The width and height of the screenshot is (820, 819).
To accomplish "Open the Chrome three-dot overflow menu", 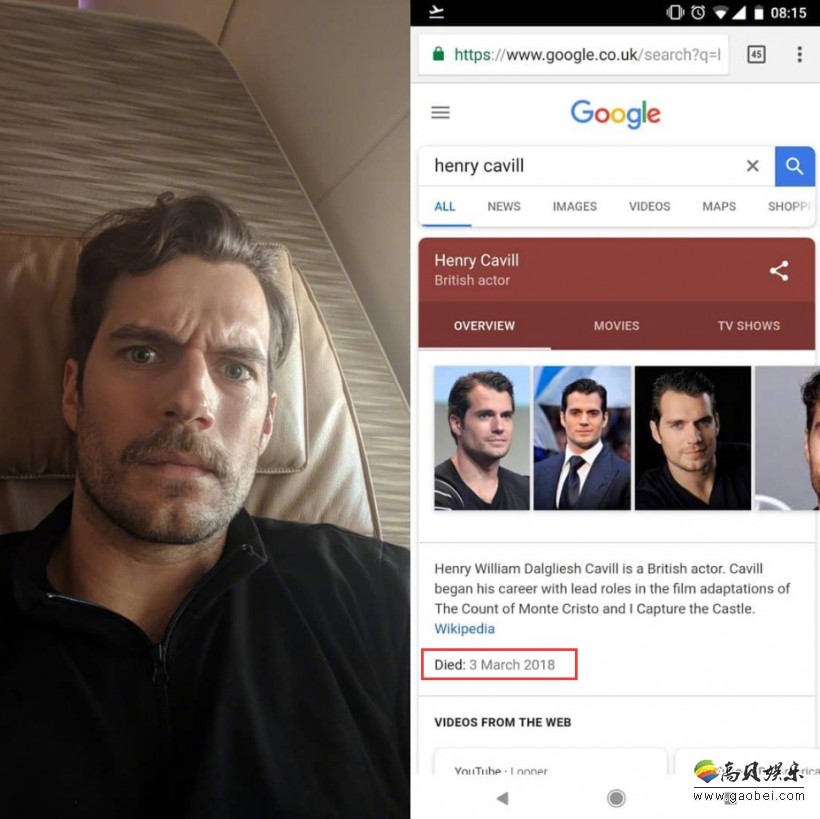I will (799, 54).
